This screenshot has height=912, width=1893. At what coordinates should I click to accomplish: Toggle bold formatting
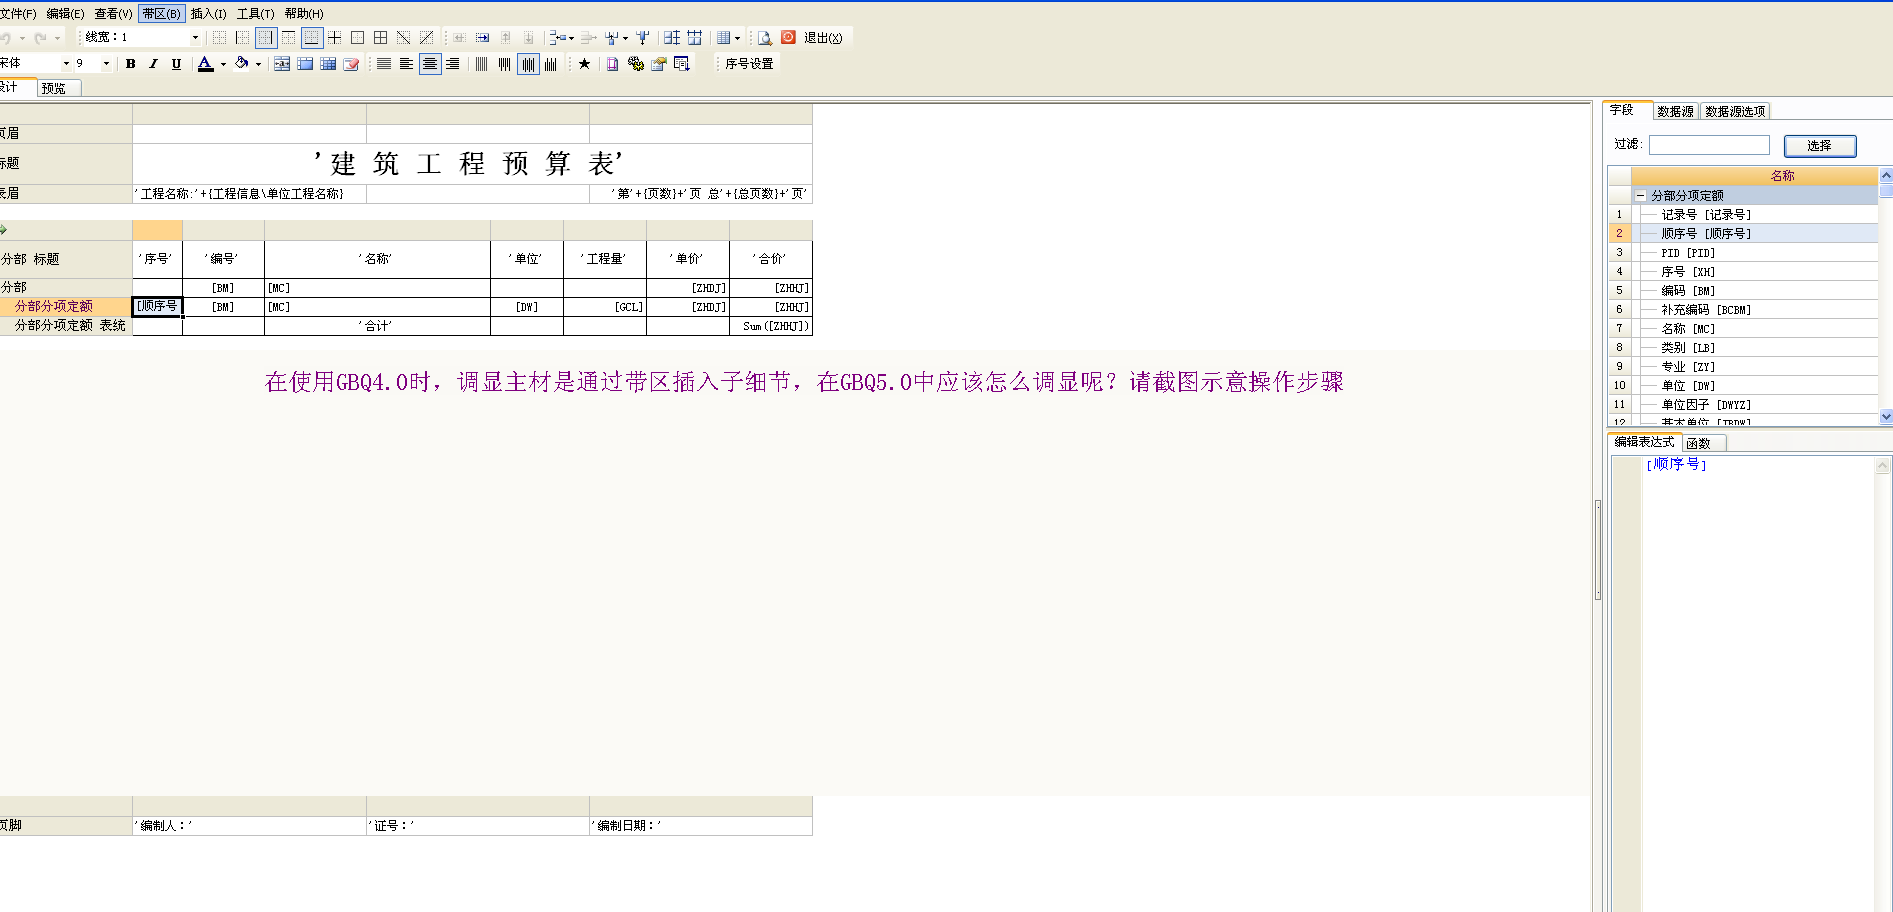131,64
